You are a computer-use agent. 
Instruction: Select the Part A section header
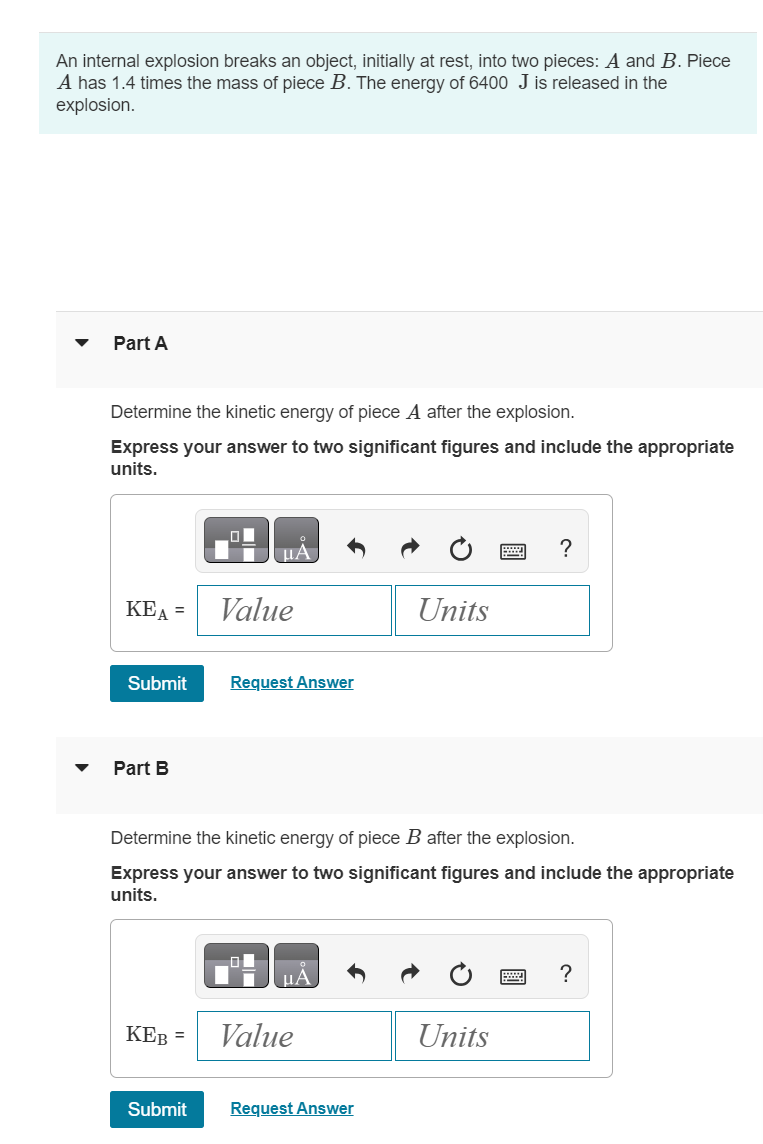click(x=140, y=343)
